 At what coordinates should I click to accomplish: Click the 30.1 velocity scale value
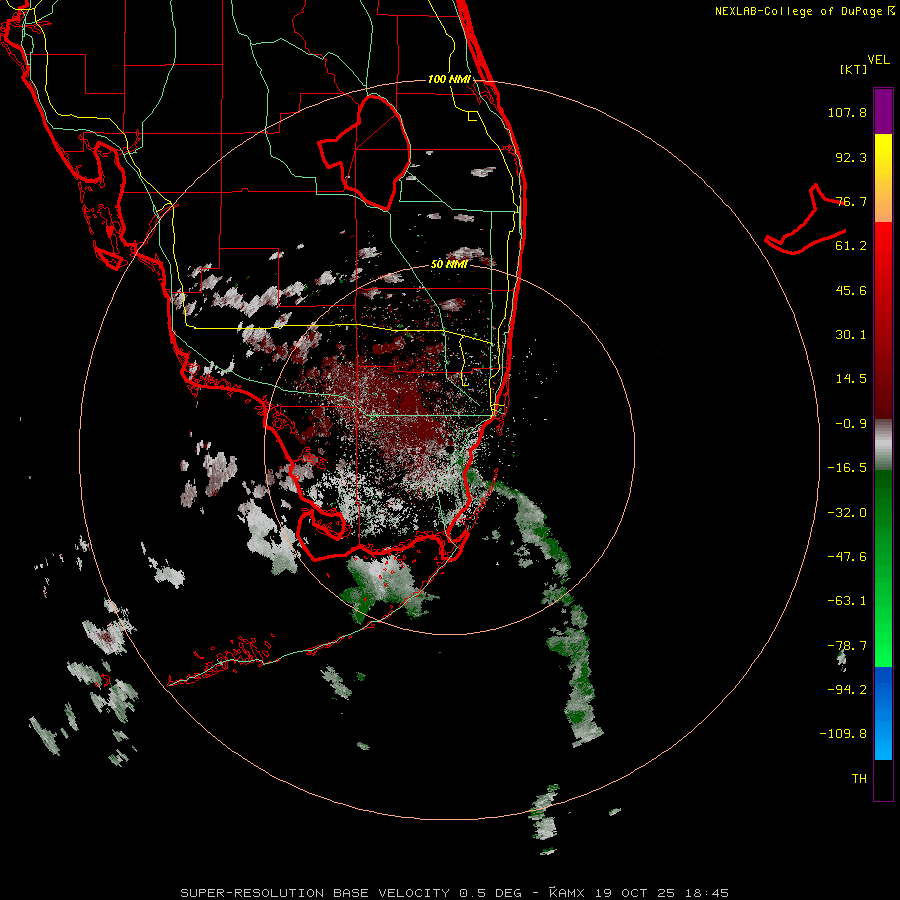click(851, 335)
